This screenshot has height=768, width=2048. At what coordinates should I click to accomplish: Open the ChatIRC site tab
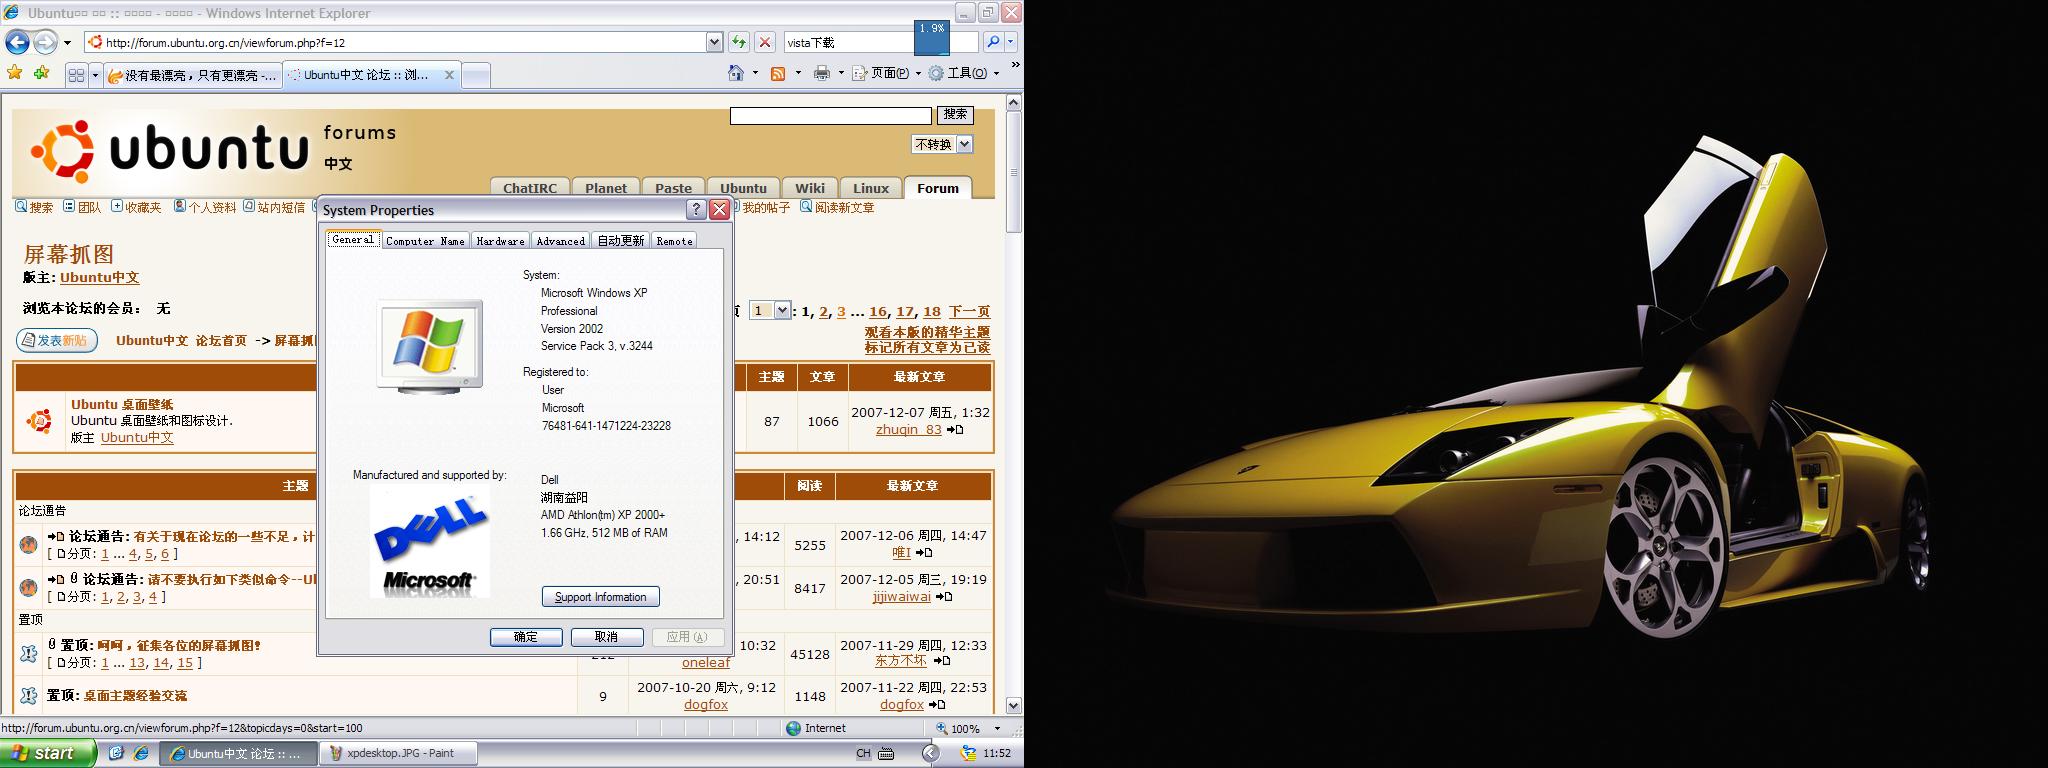pos(530,188)
